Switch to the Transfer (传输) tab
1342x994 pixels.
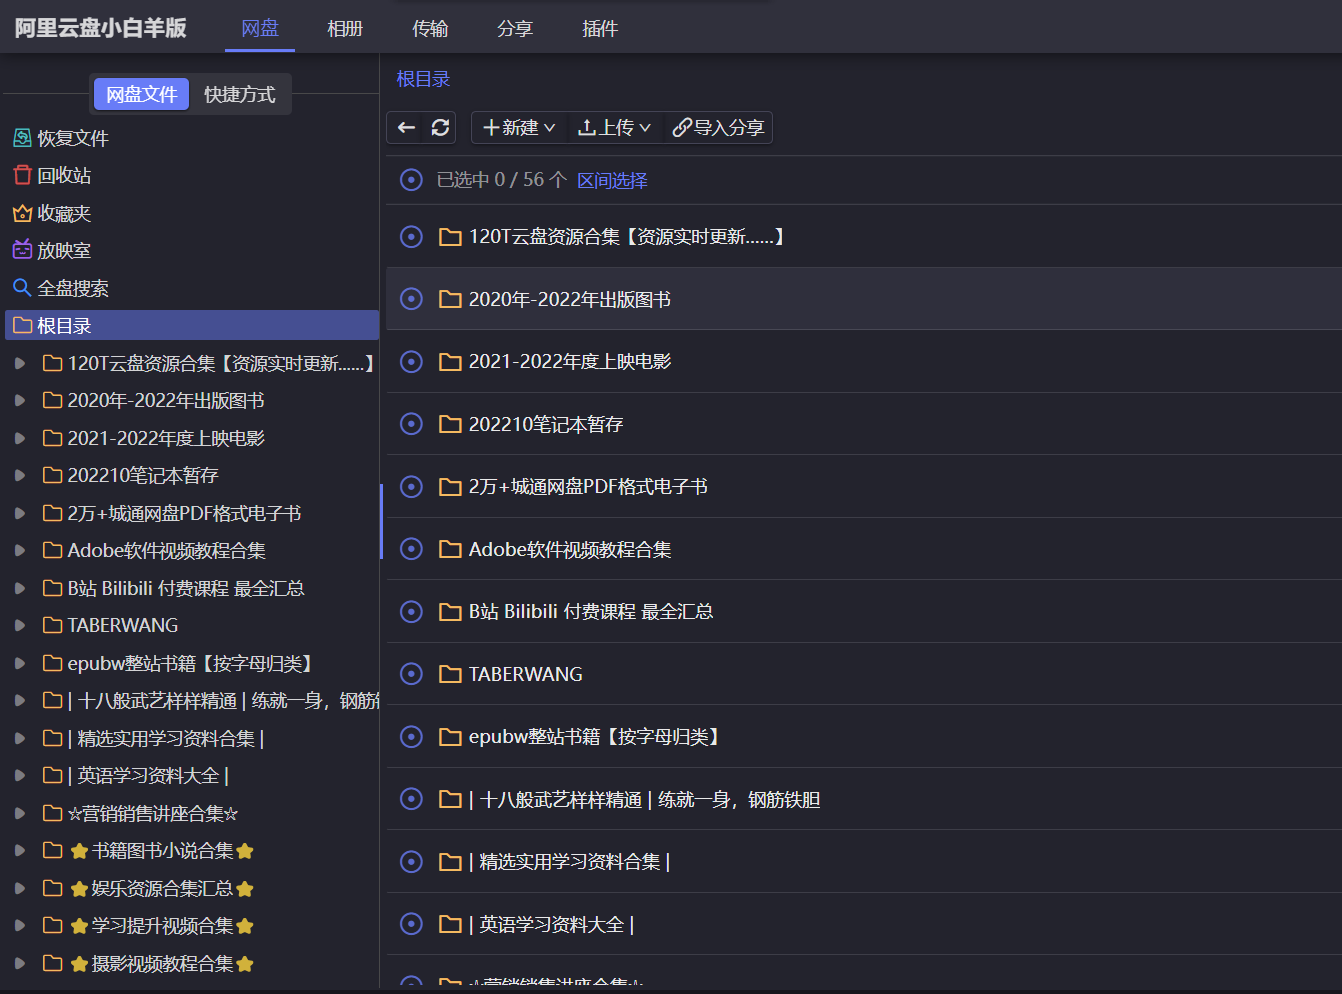[x=430, y=29]
